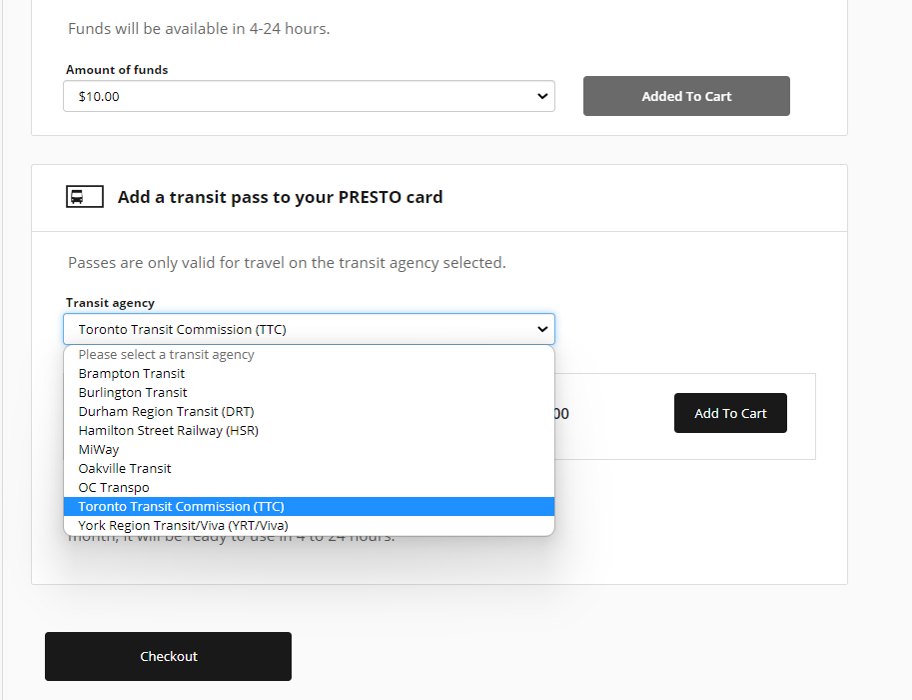The height and width of the screenshot is (700, 912).
Task: Choose Brampton Transit from the list
Action: pyautogui.click(x=309, y=374)
